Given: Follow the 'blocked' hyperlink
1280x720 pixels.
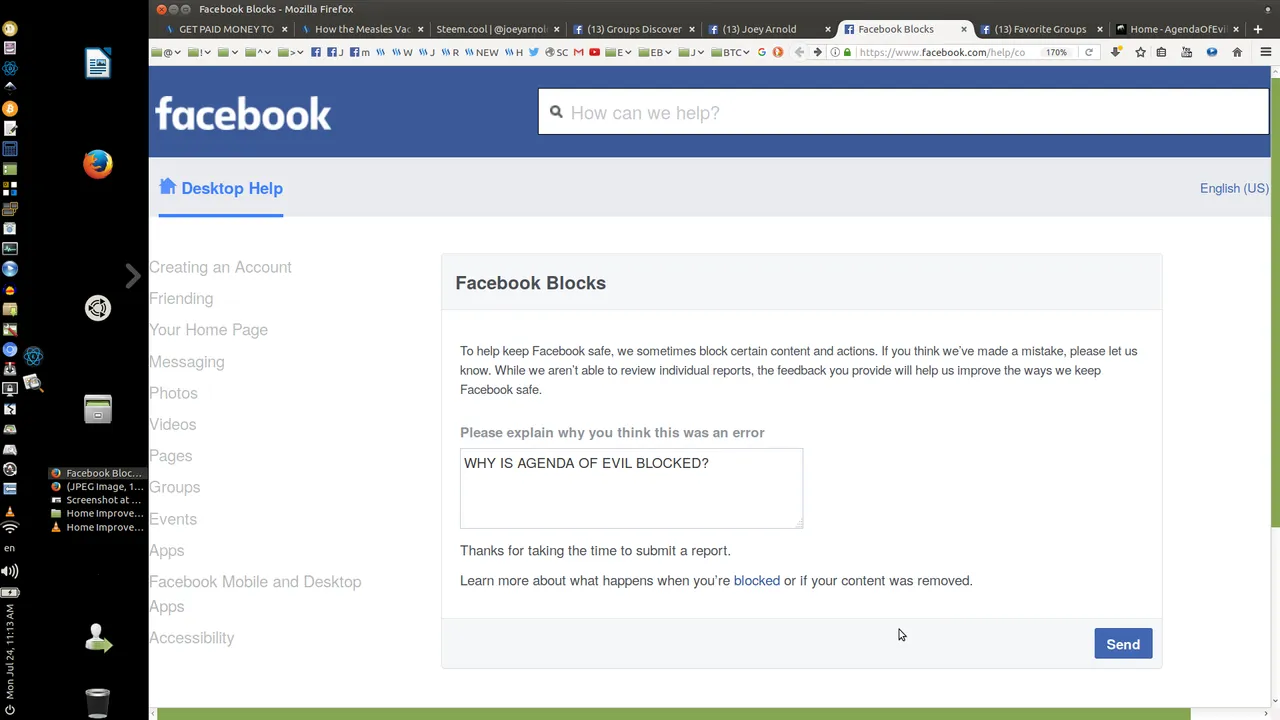Looking at the screenshot, I should pyautogui.click(x=757, y=580).
